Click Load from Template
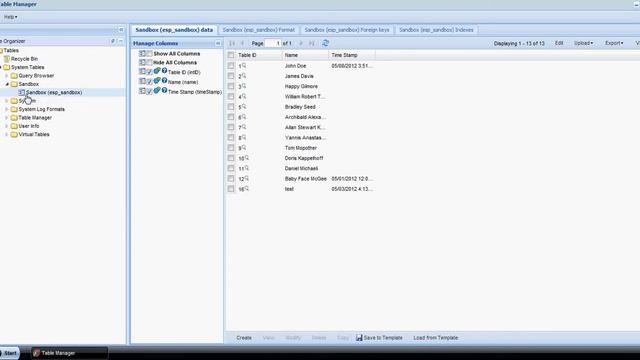The height and width of the screenshot is (360, 640). [436, 338]
